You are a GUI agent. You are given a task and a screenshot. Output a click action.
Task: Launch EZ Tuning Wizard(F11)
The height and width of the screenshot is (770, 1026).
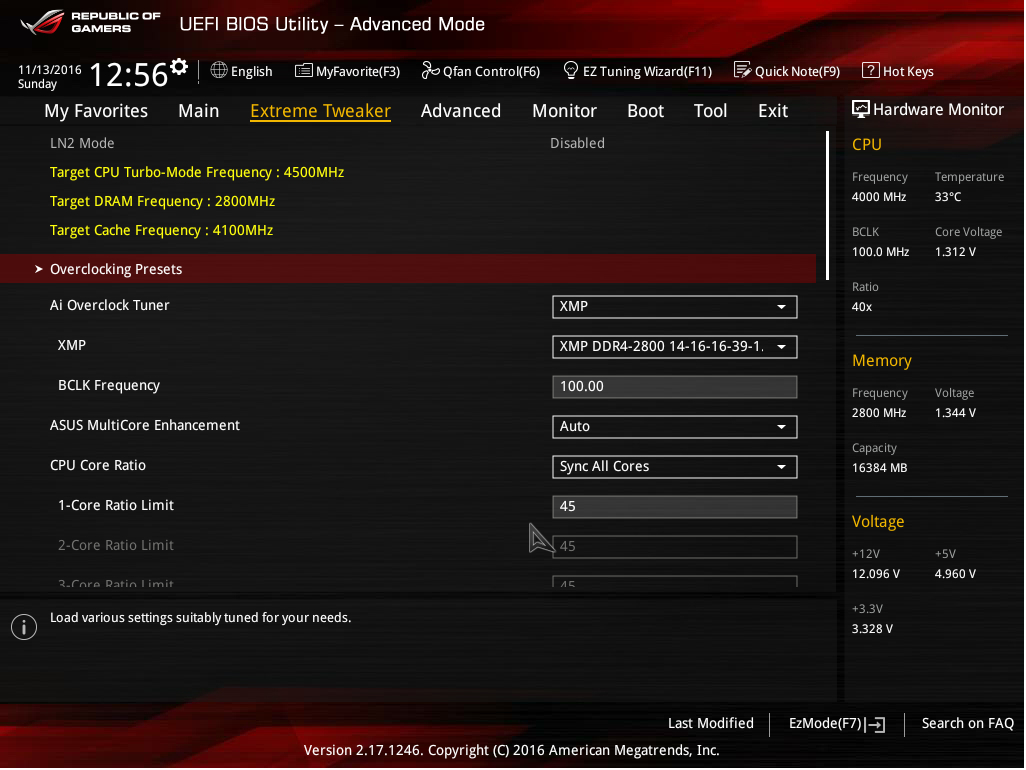tap(637, 71)
